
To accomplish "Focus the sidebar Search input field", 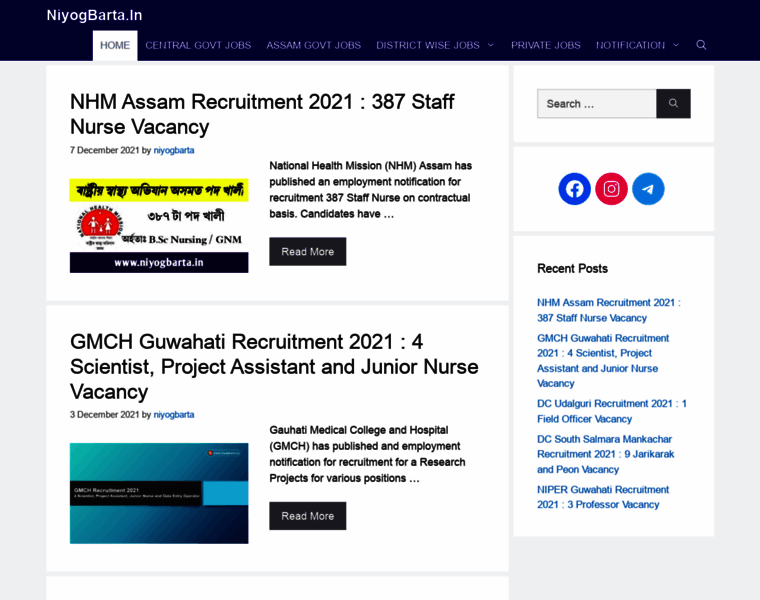I will 597,104.
